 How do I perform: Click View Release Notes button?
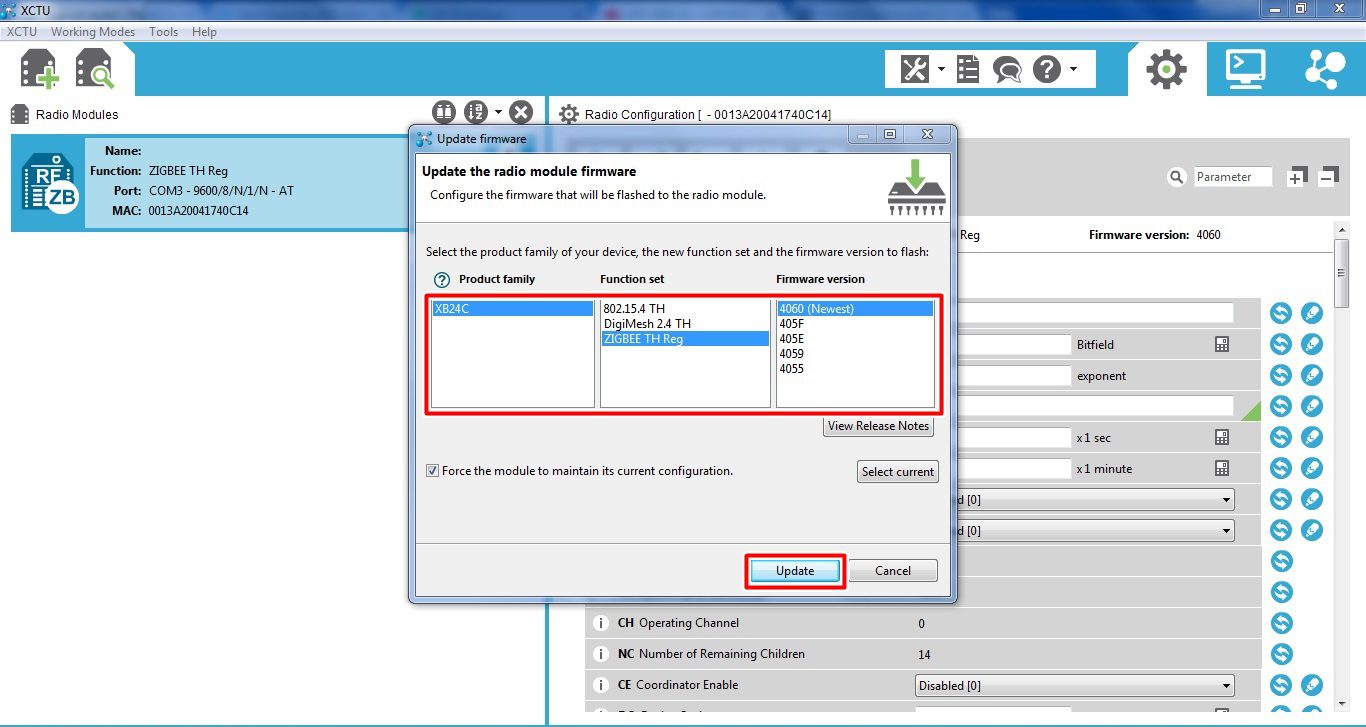click(x=878, y=426)
